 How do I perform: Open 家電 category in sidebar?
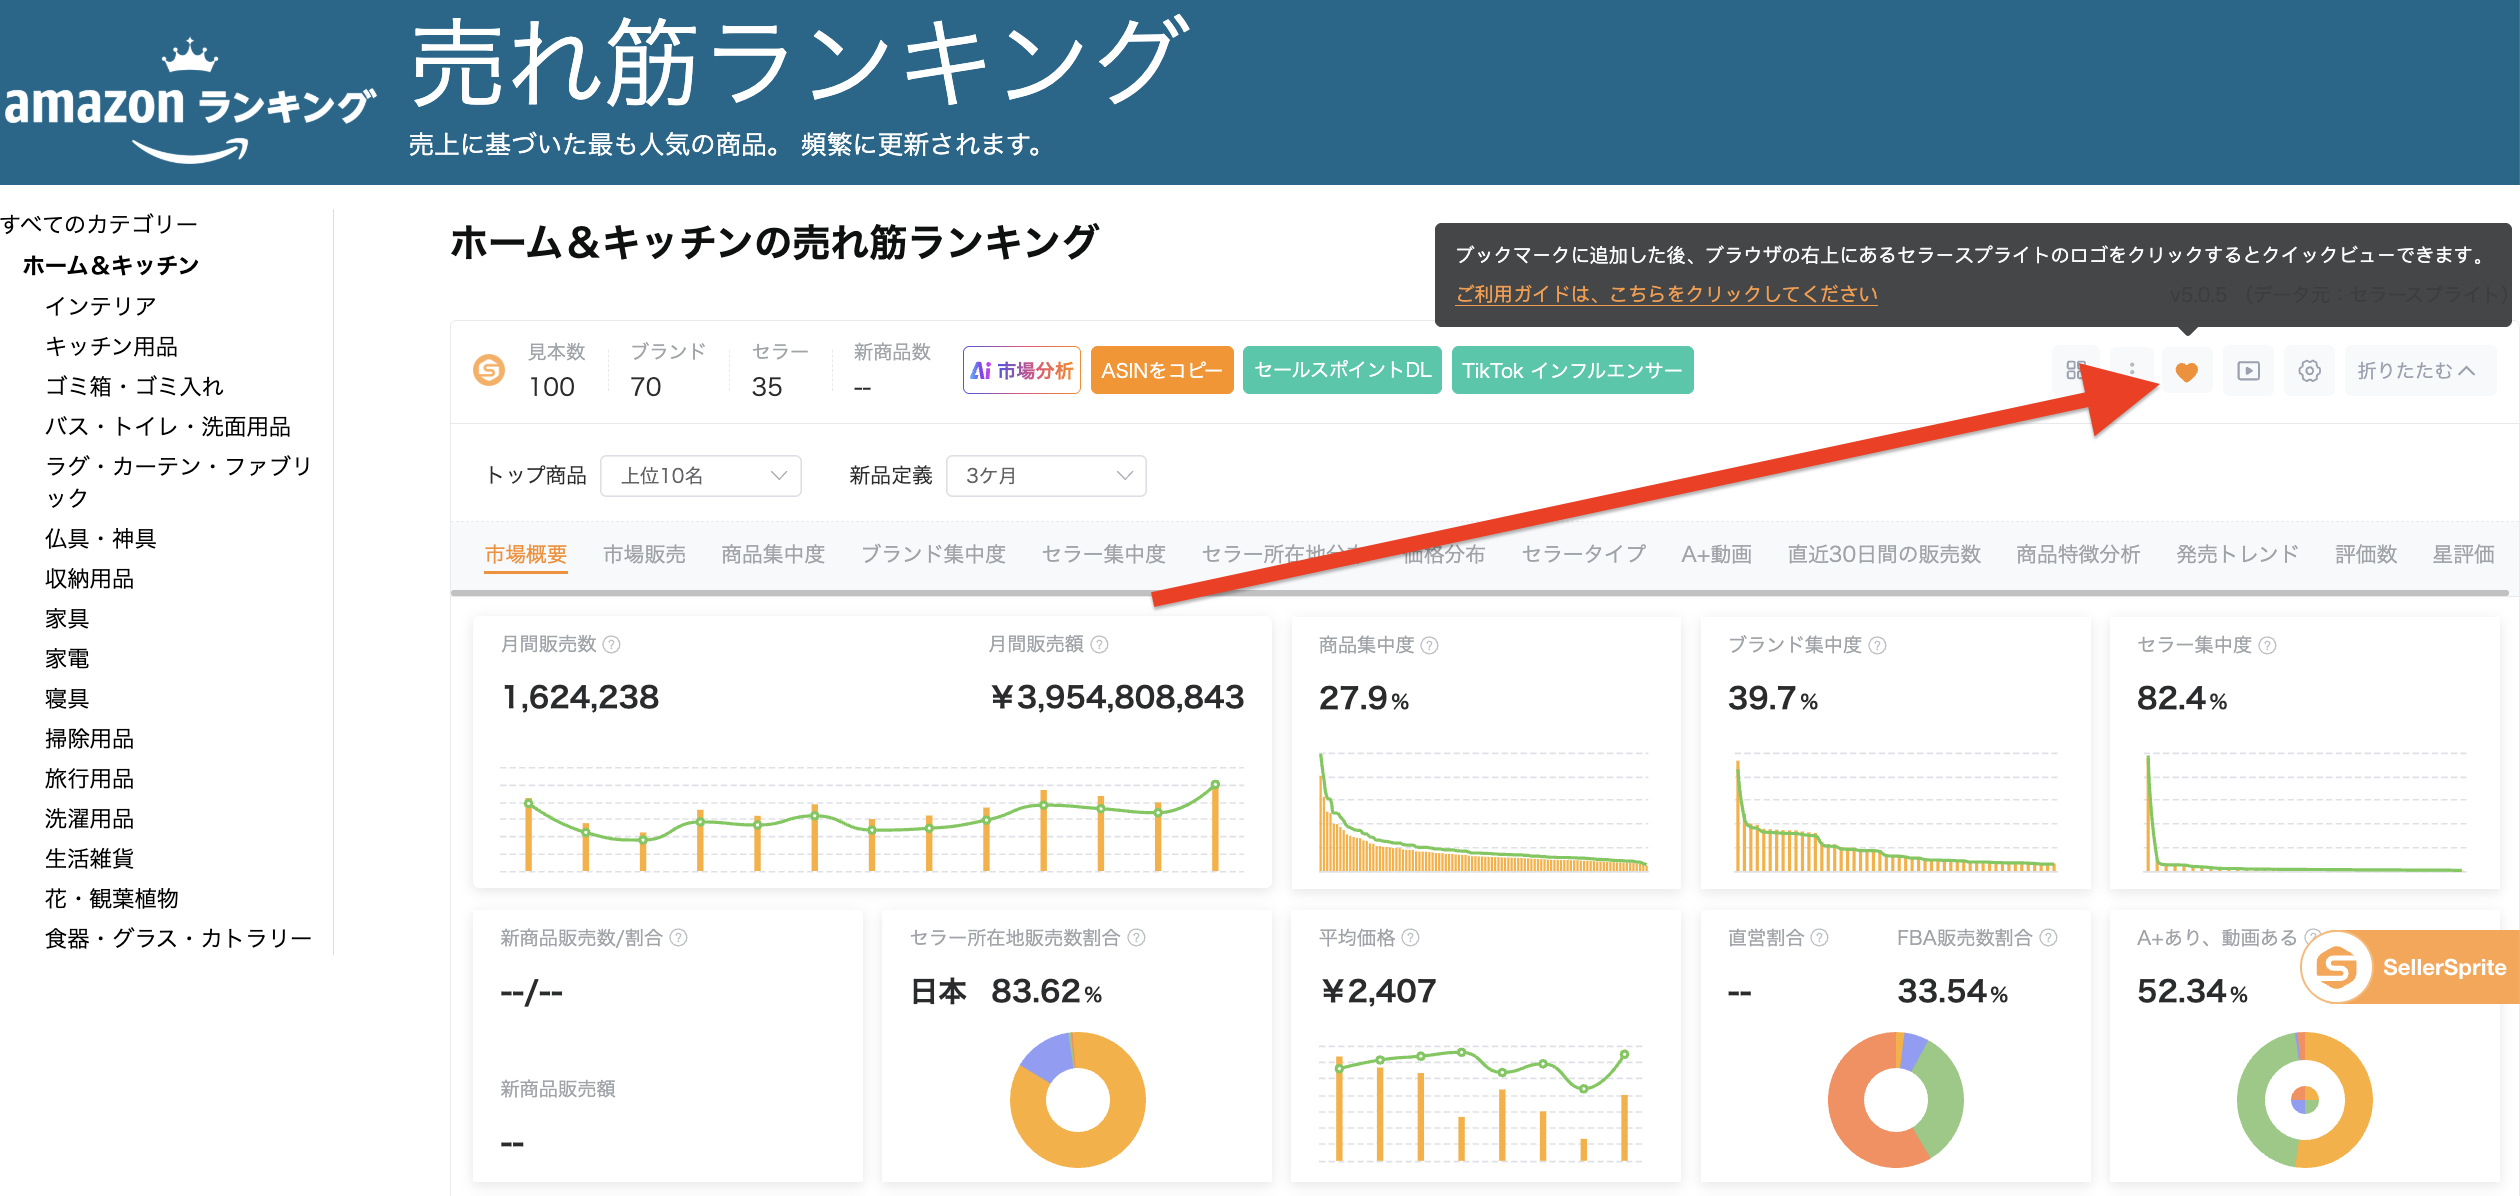coord(67,659)
